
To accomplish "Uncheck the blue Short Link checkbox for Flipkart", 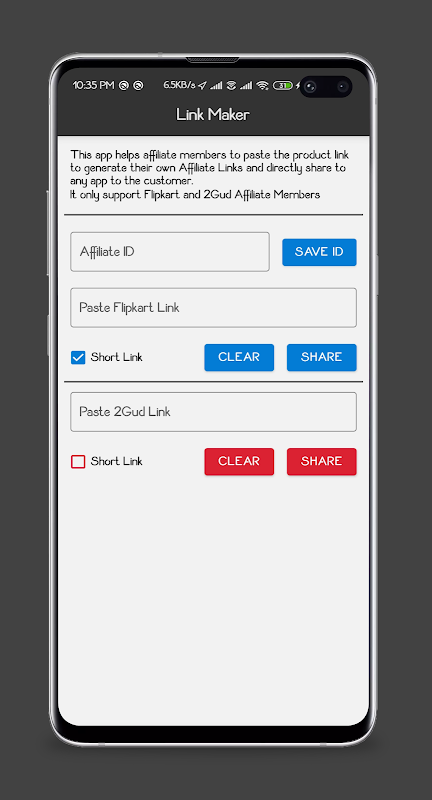I will point(78,358).
